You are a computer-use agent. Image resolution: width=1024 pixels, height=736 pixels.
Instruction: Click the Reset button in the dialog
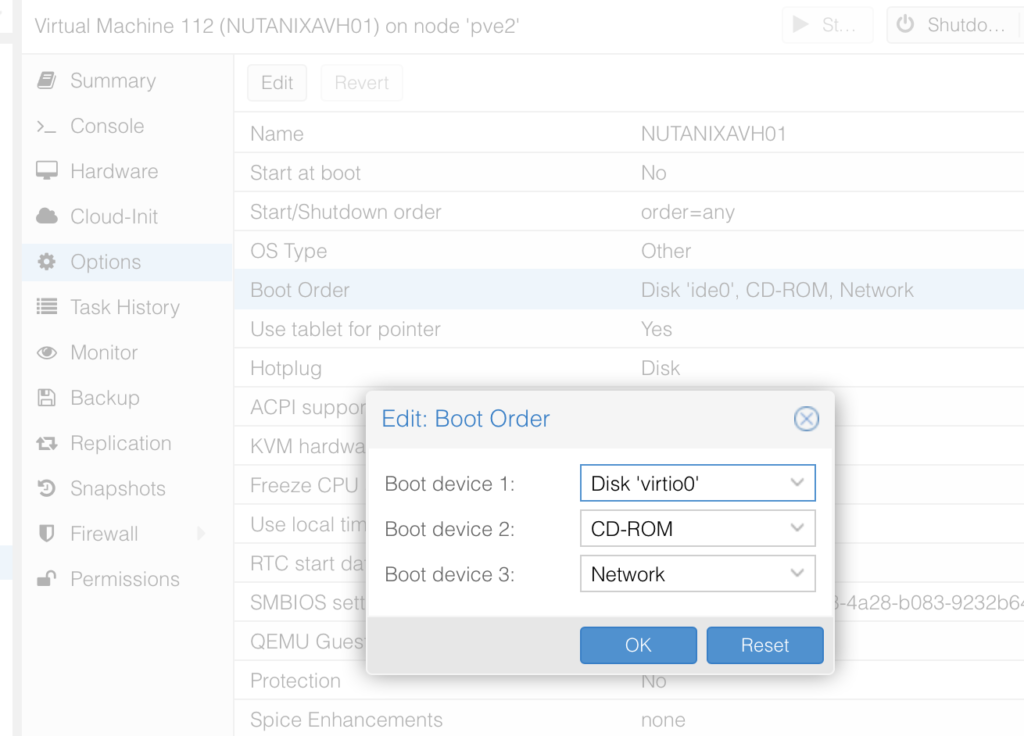(x=764, y=645)
